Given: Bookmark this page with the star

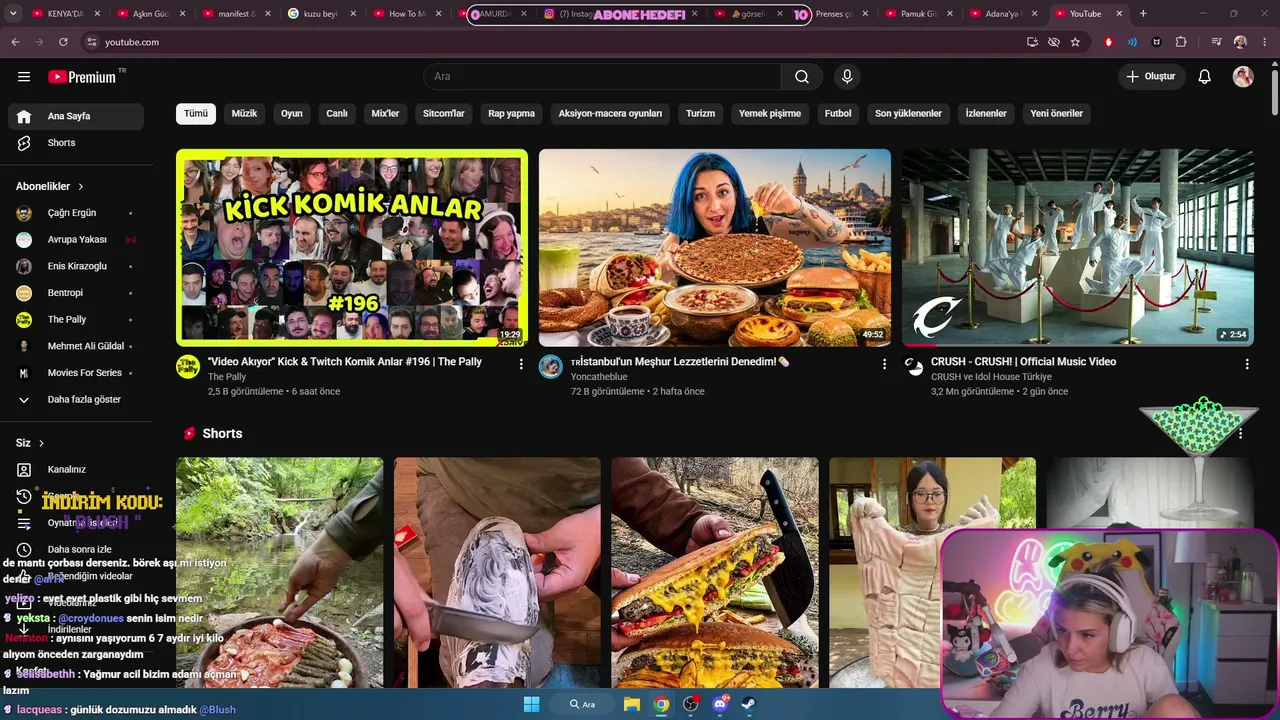Looking at the screenshot, I should (x=1075, y=42).
